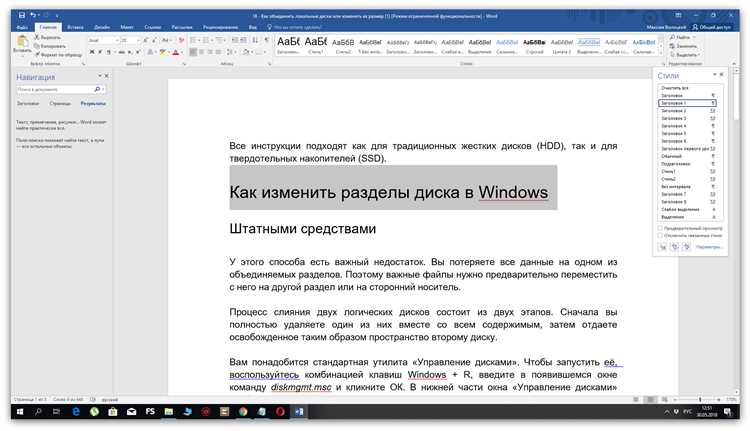Select the Подзаголовок style in the Стили pane
The height and width of the screenshot is (431, 750).
click(687, 164)
